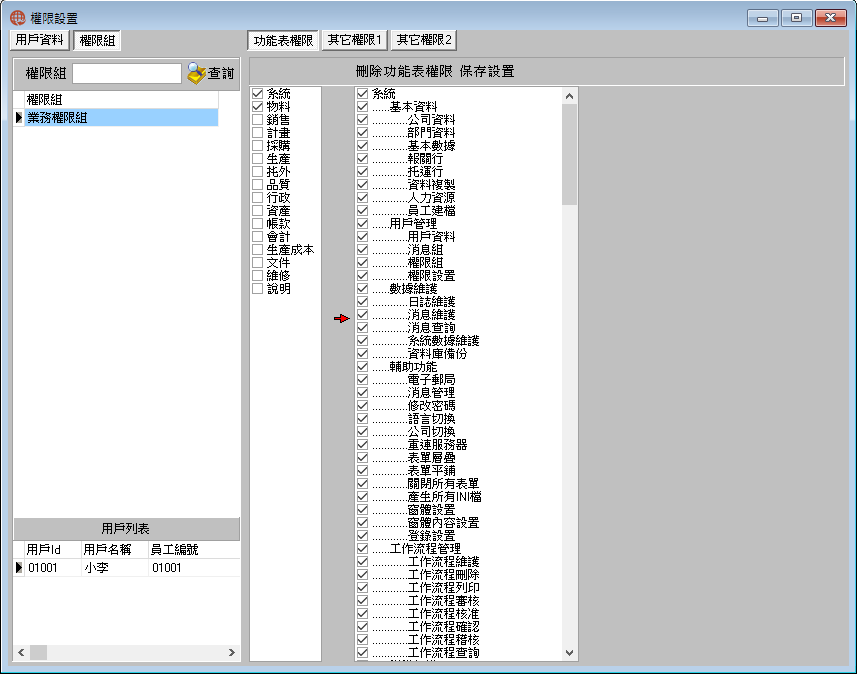Toggle the 報關行 permission checkbox
The width and height of the screenshot is (857, 674).
(362, 159)
